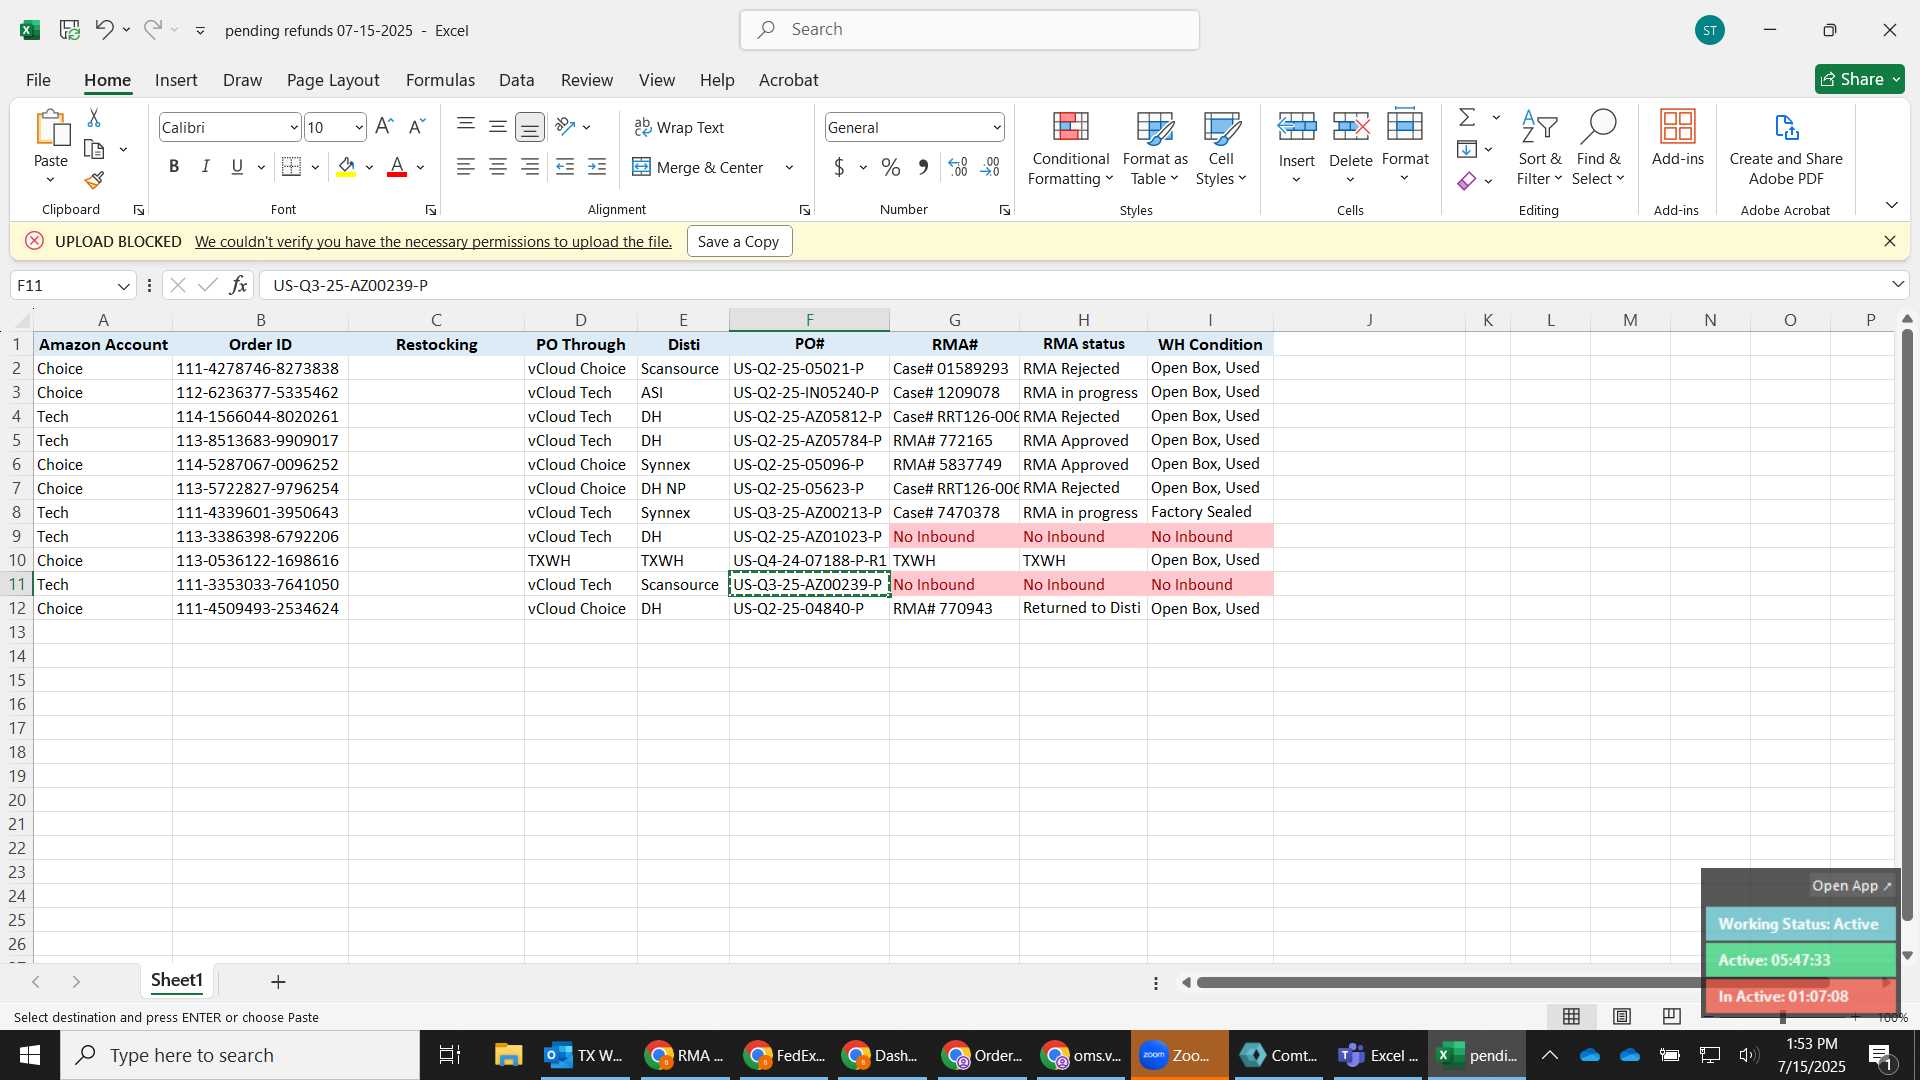Click the Clear eraser icon
This screenshot has width=1920, height=1080.
(x=1467, y=181)
